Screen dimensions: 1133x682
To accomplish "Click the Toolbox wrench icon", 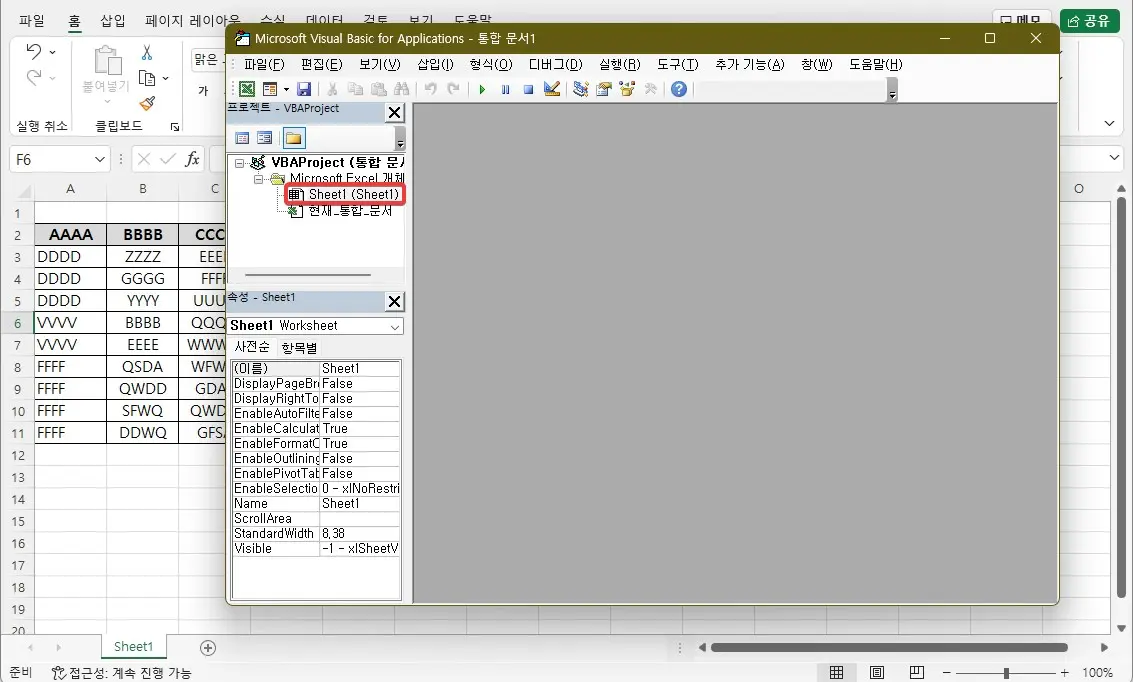I will (650, 89).
